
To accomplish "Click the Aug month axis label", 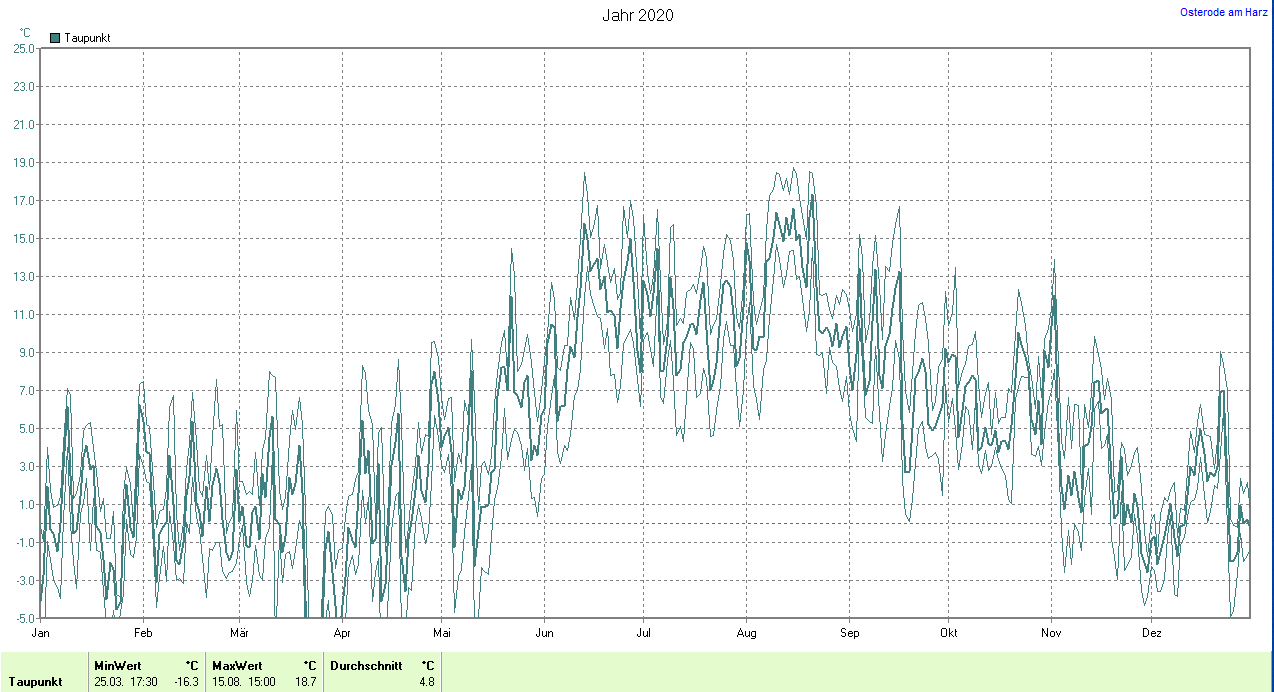I will point(746,633).
